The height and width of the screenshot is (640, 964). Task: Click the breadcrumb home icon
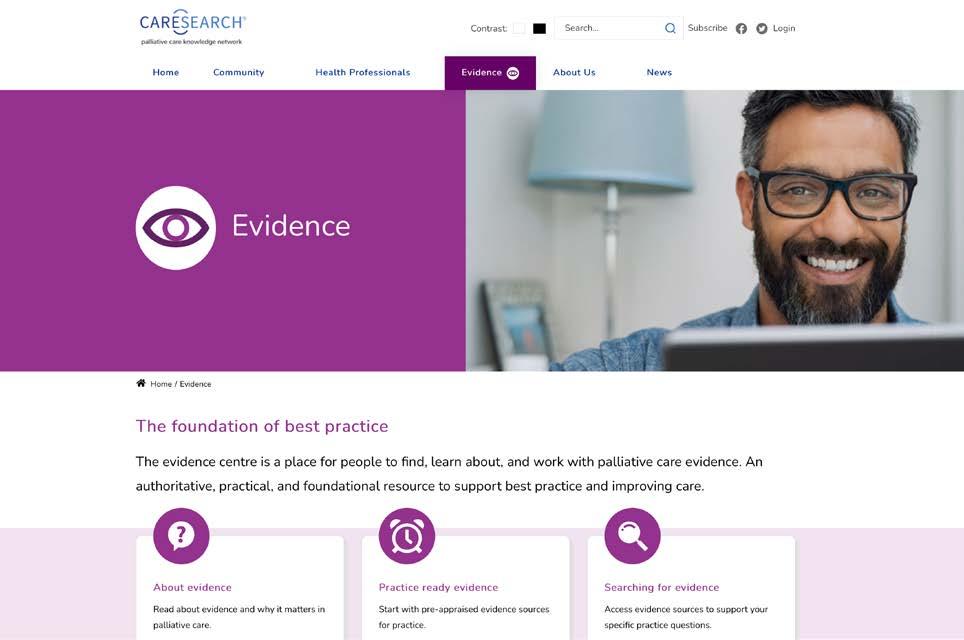click(x=141, y=383)
